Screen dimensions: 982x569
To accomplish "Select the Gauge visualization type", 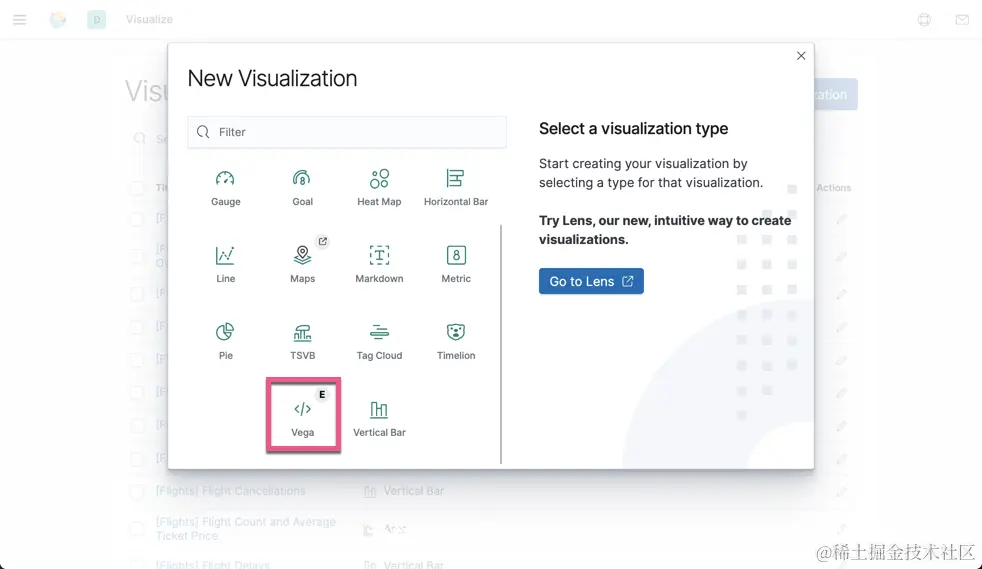I will click(225, 188).
